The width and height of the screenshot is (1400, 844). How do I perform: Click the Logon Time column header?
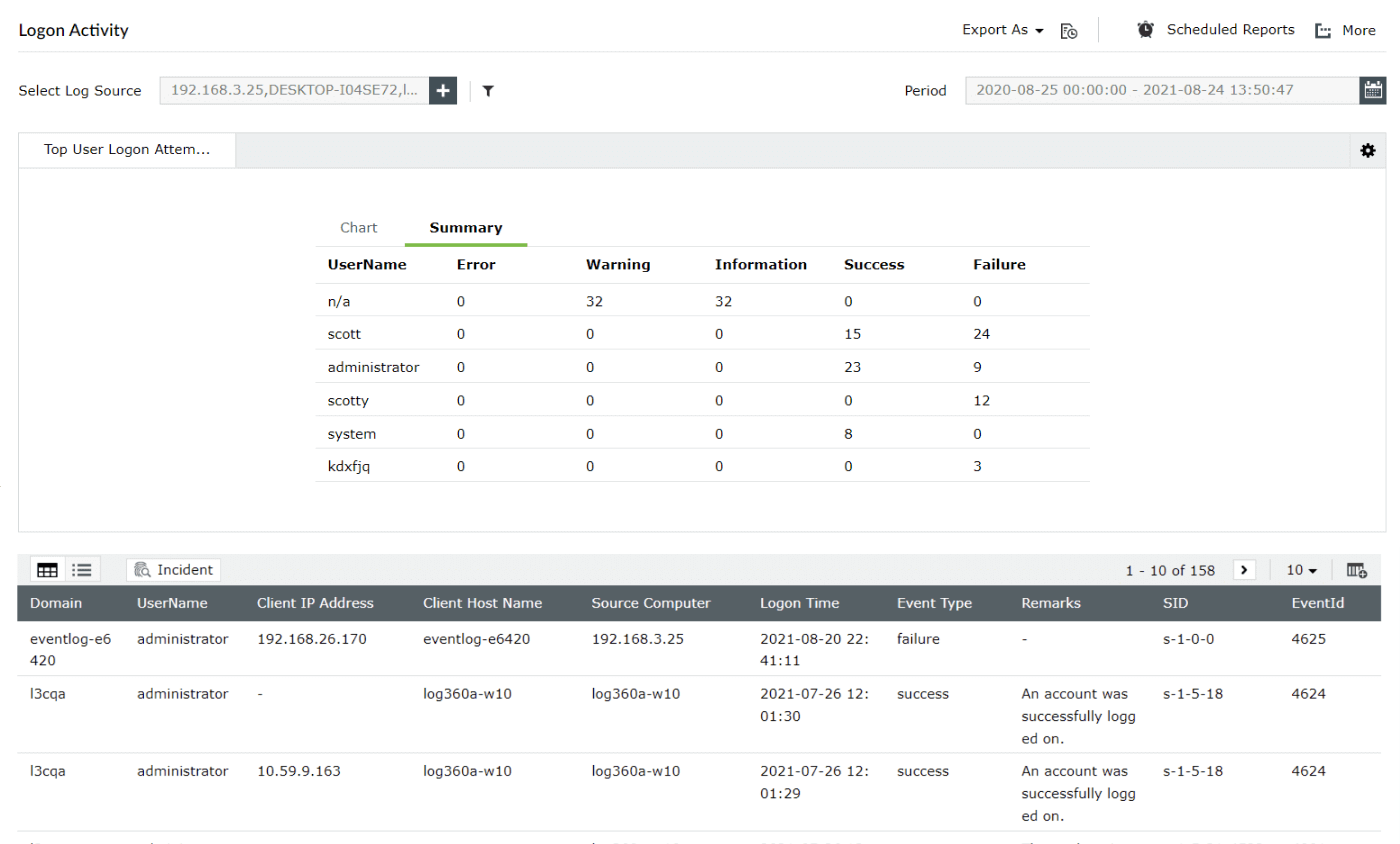(x=800, y=603)
